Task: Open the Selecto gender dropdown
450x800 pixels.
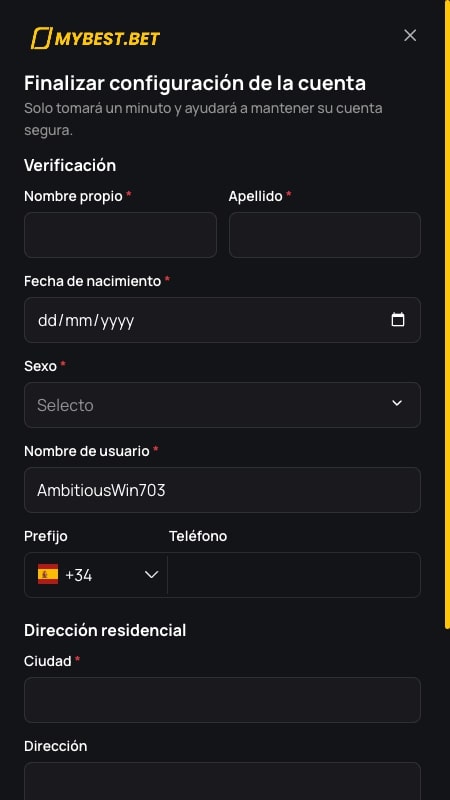Action: (222, 405)
